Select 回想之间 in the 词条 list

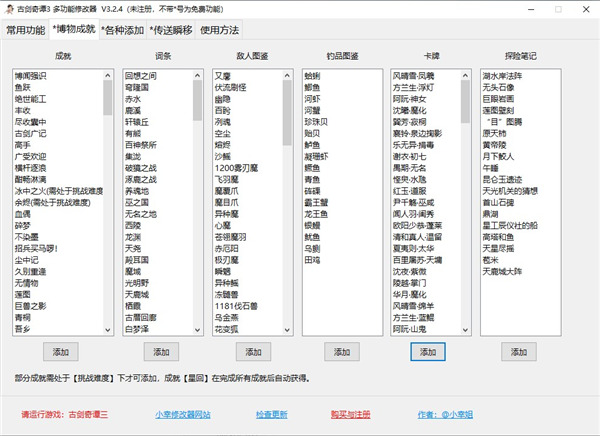point(141,76)
